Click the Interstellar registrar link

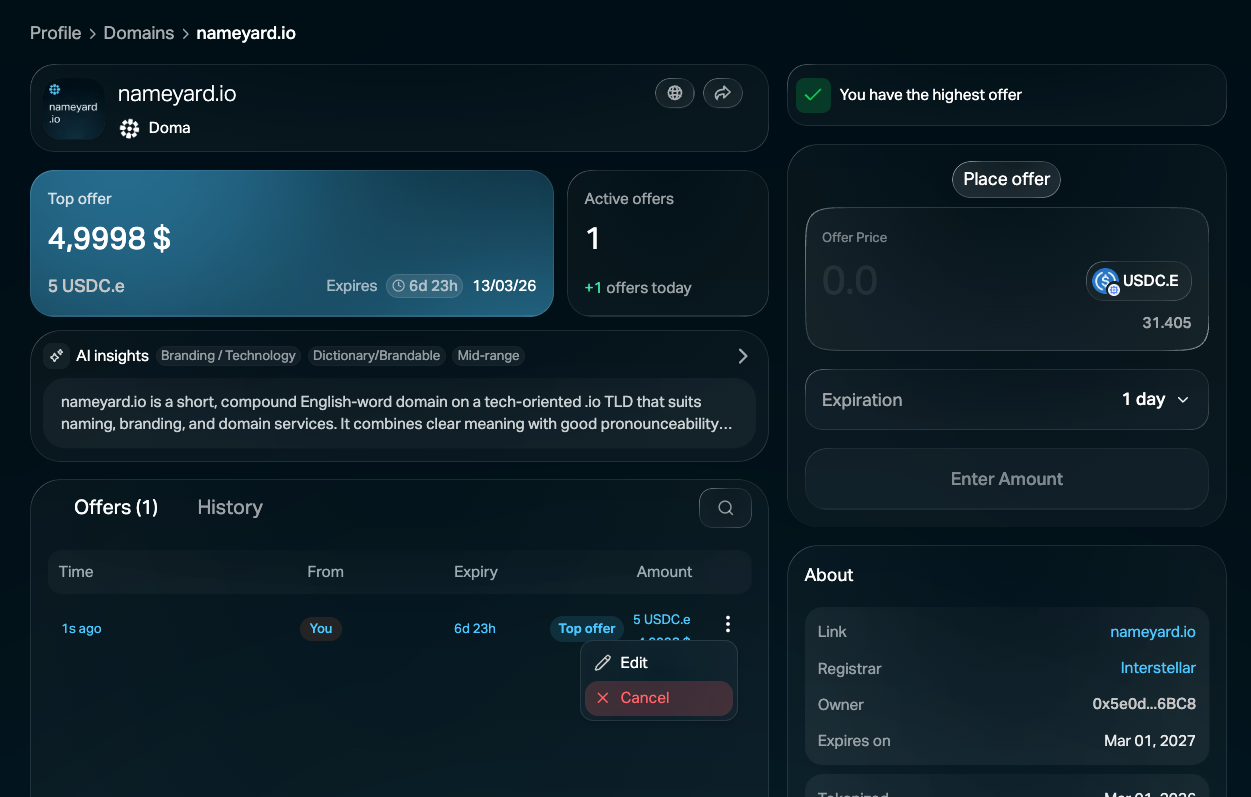pos(1158,668)
